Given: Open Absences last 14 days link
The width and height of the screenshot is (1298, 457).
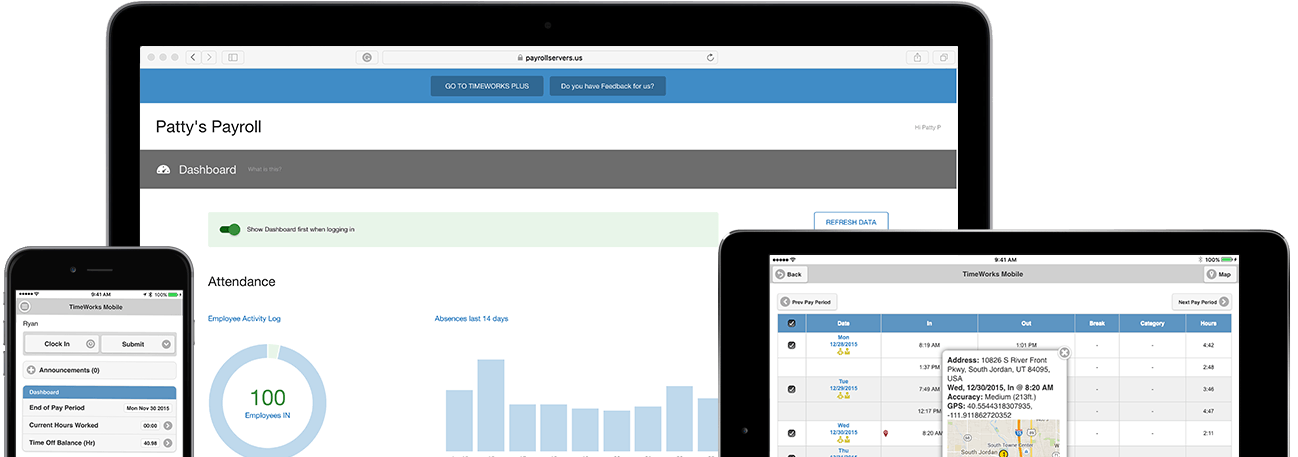Looking at the screenshot, I should (471, 318).
